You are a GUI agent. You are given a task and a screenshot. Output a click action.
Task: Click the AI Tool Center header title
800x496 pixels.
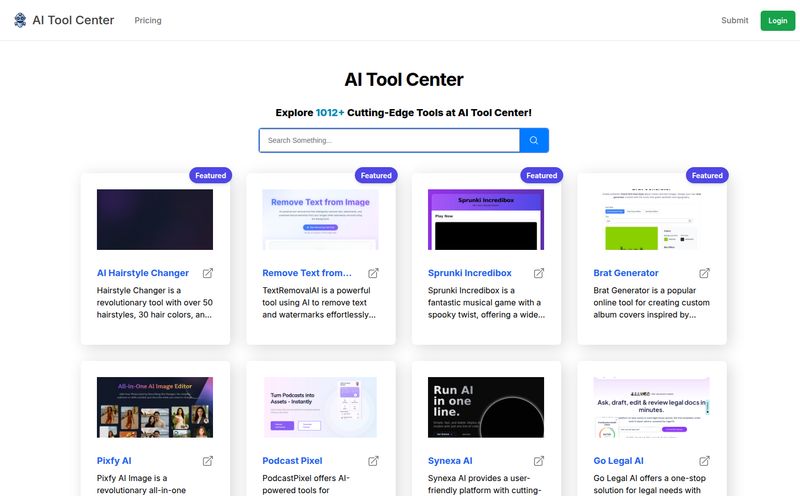pyautogui.click(x=73, y=20)
